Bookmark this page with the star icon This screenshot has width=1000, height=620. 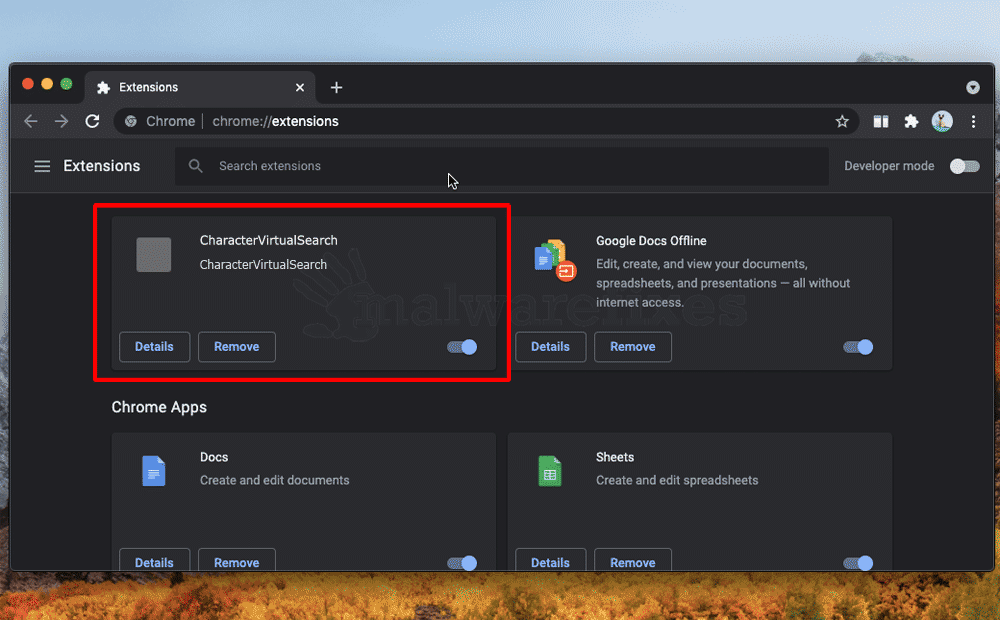[x=842, y=121]
